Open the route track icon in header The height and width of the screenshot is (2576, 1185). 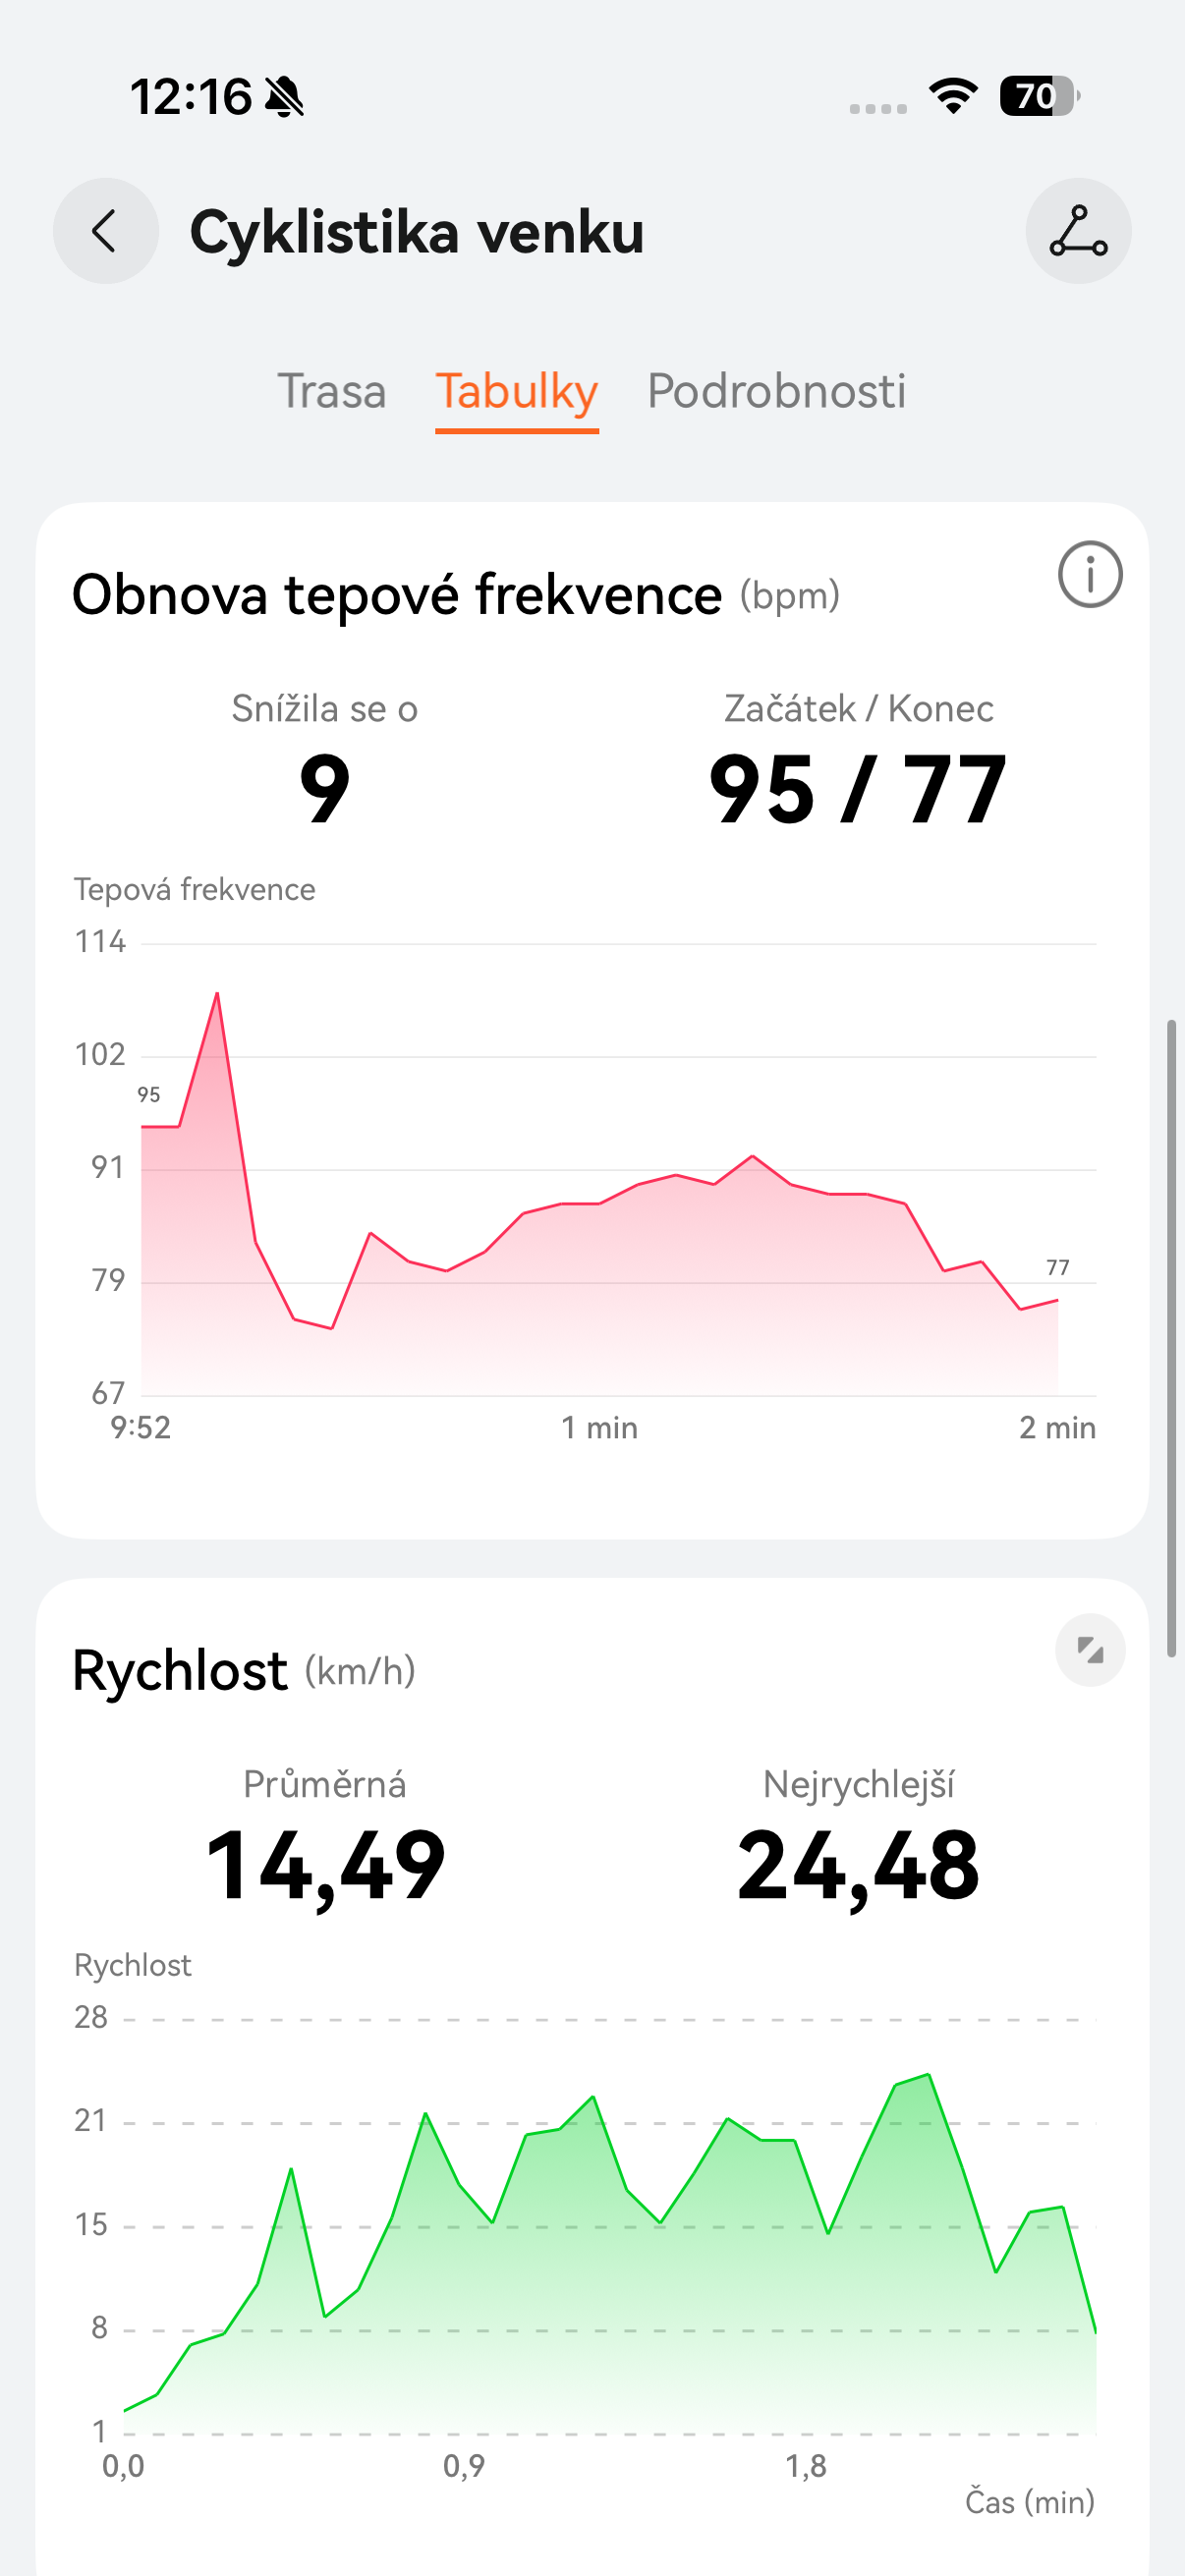click(x=1078, y=231)
